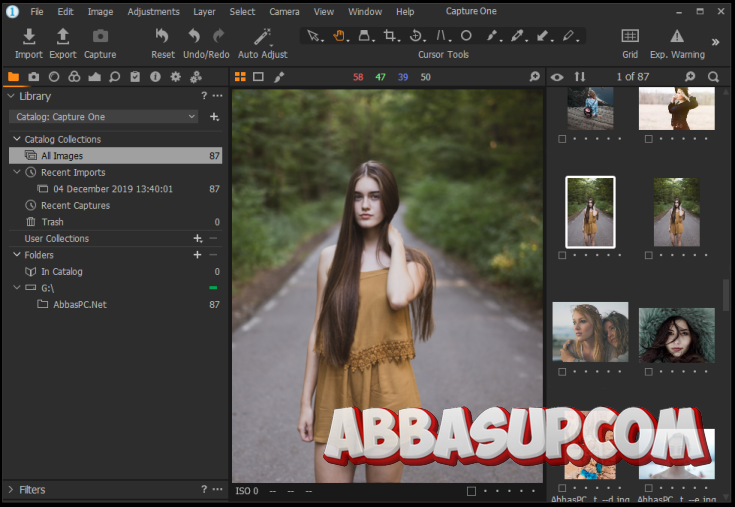Select the Crop cursor tool
735x507 pixels.
(x=390, y=35)
